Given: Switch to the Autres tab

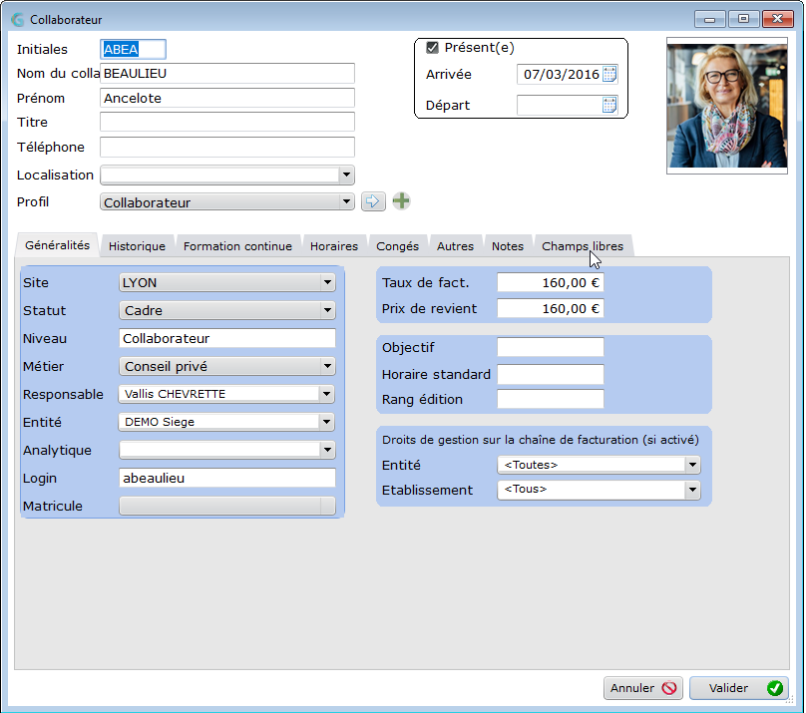Looking at the screenshot, I should pyautogui.click(x=455, y=246).
